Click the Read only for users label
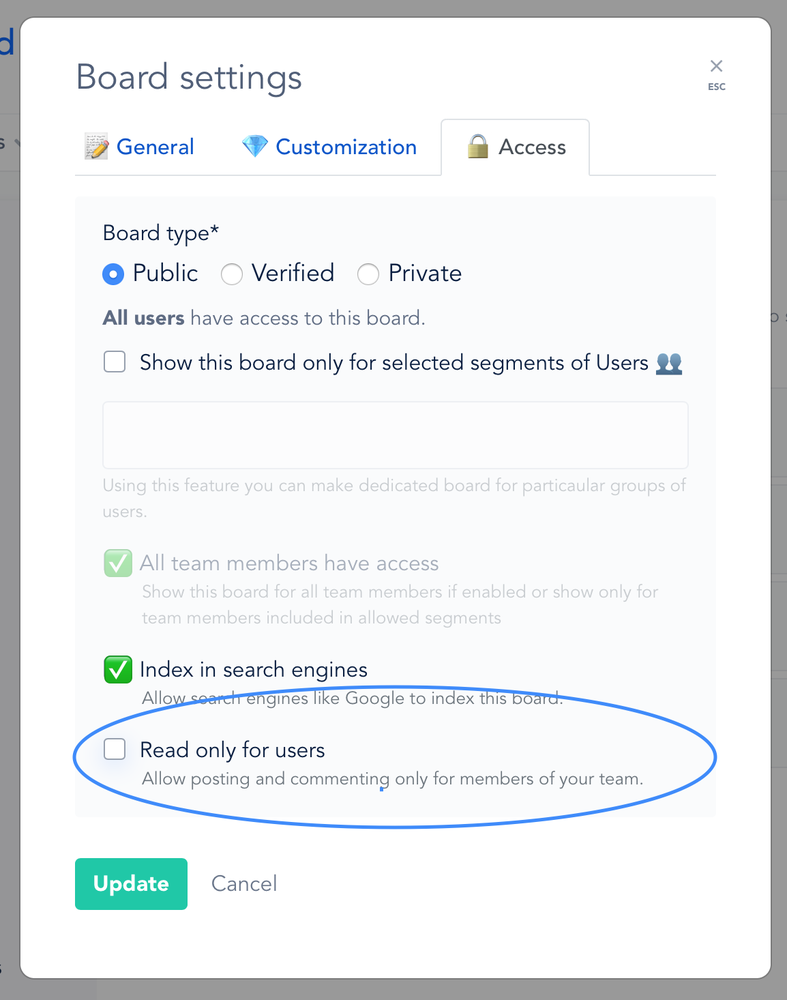Image resolution: width=787 pixels, height=1000 pixels. [232, 750]
